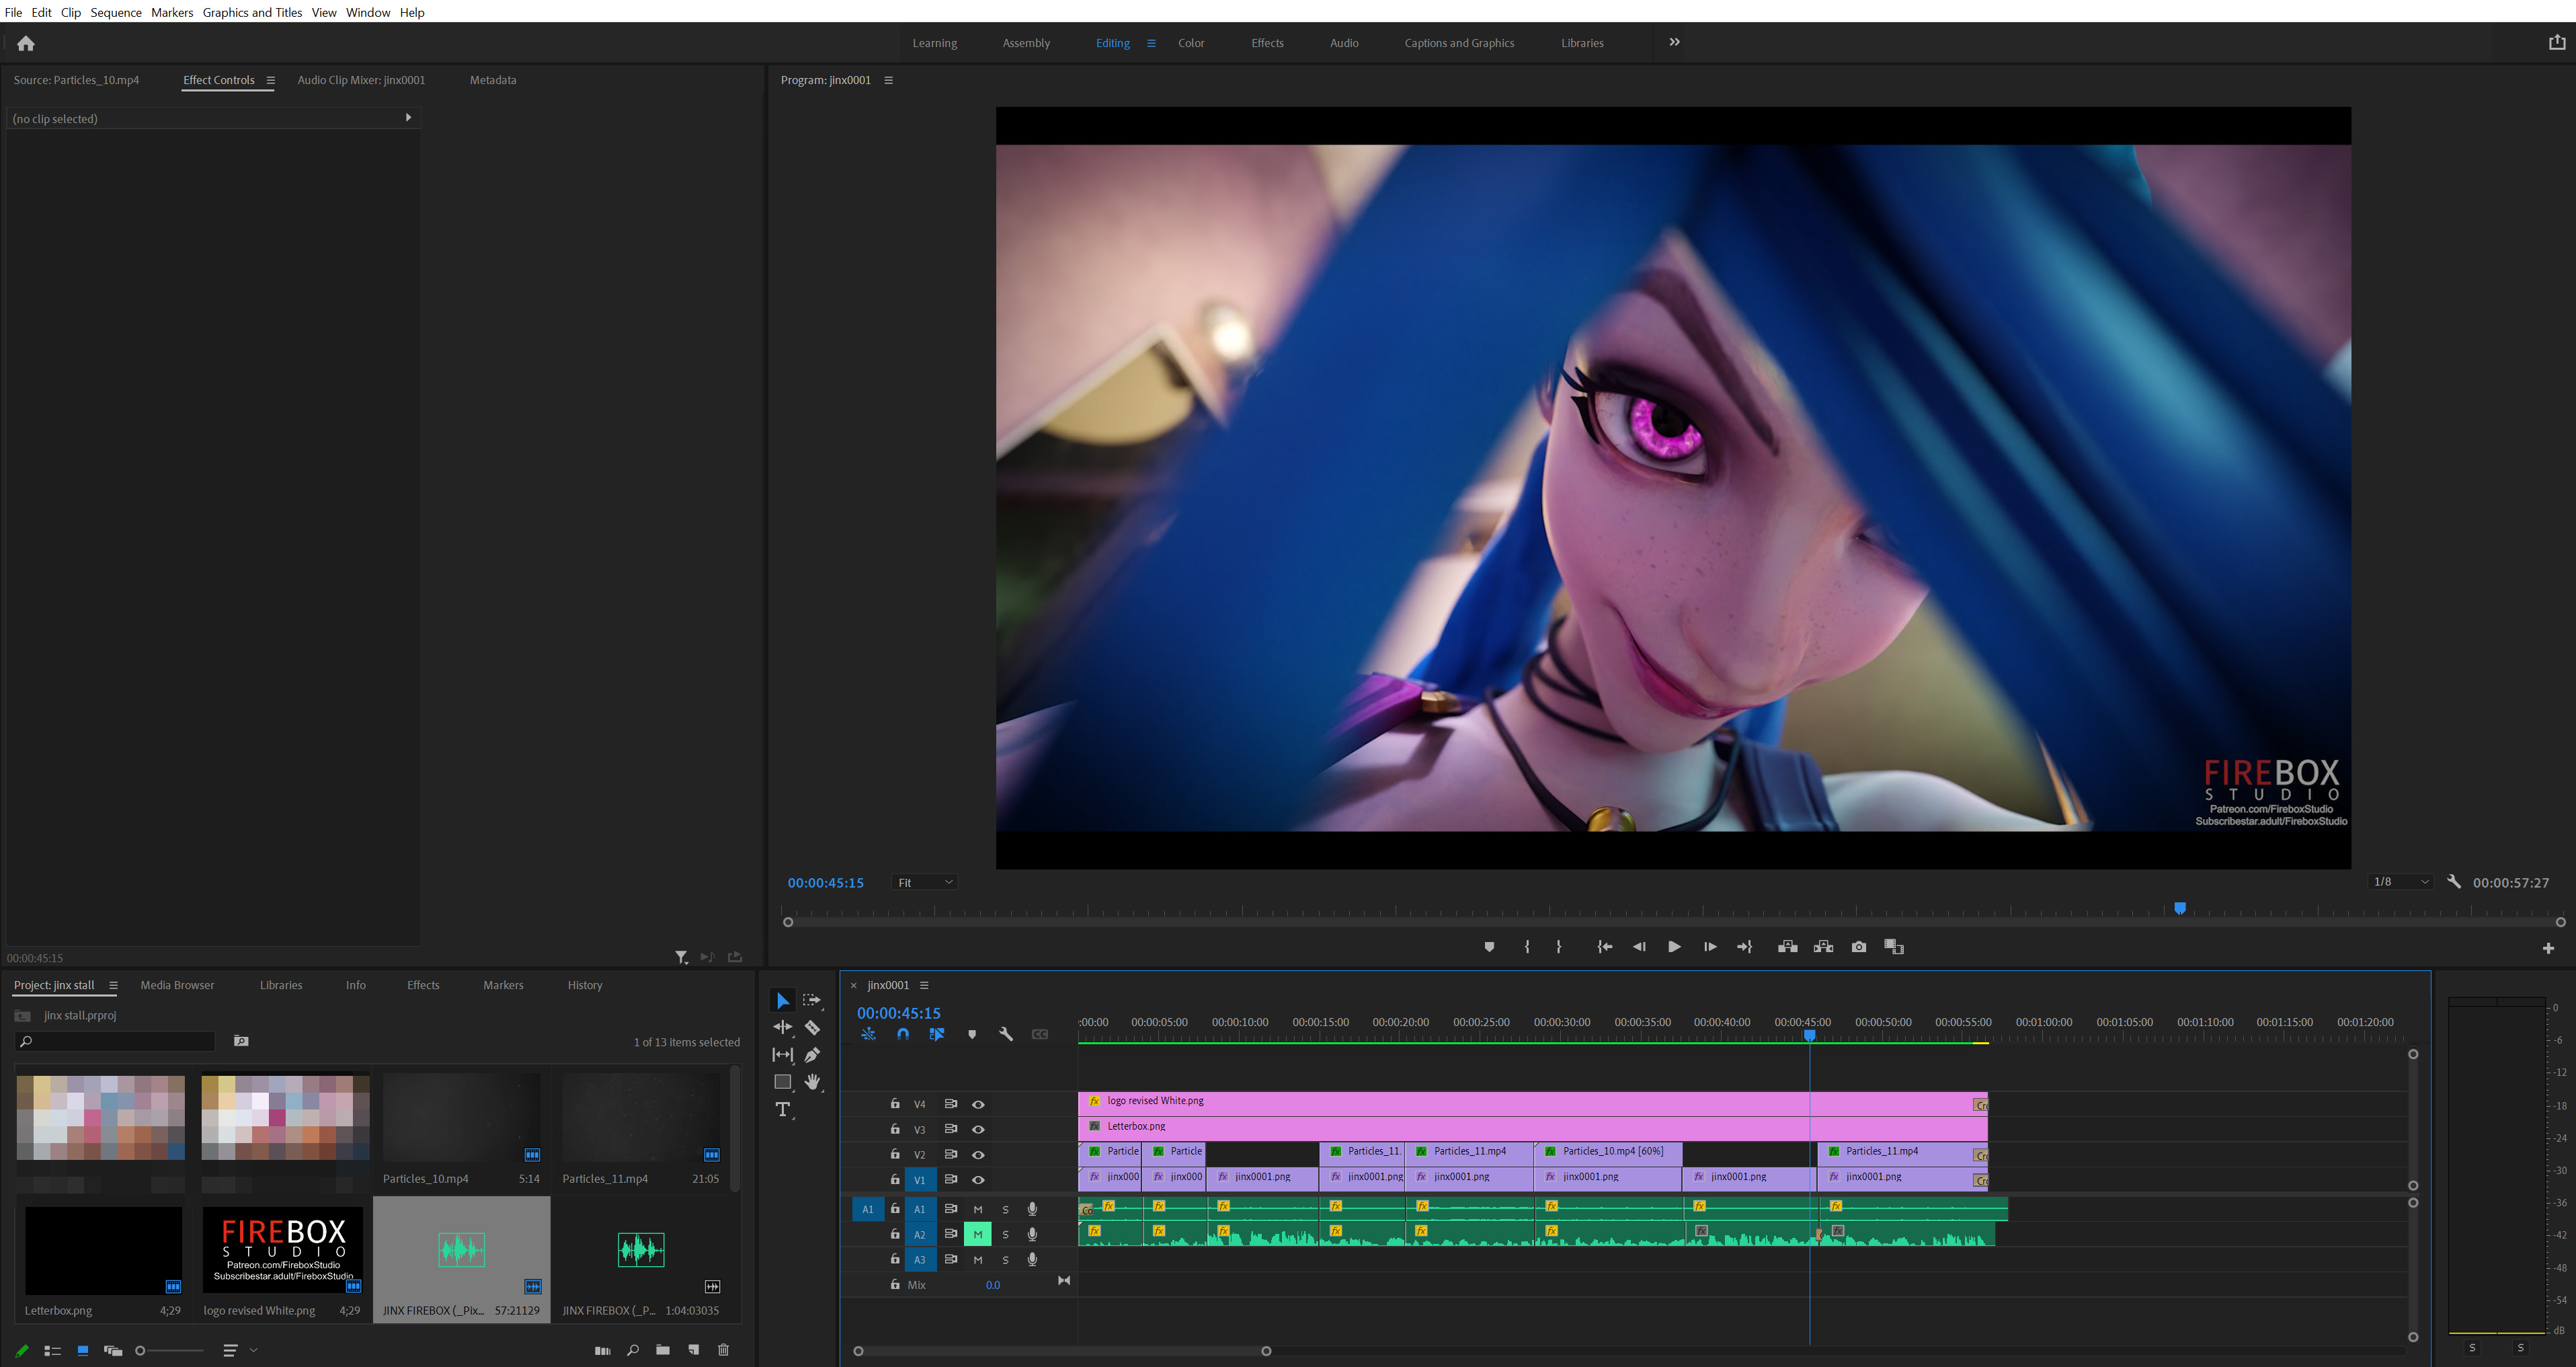Clear the selected project item with trash icon

[724, 1350]
